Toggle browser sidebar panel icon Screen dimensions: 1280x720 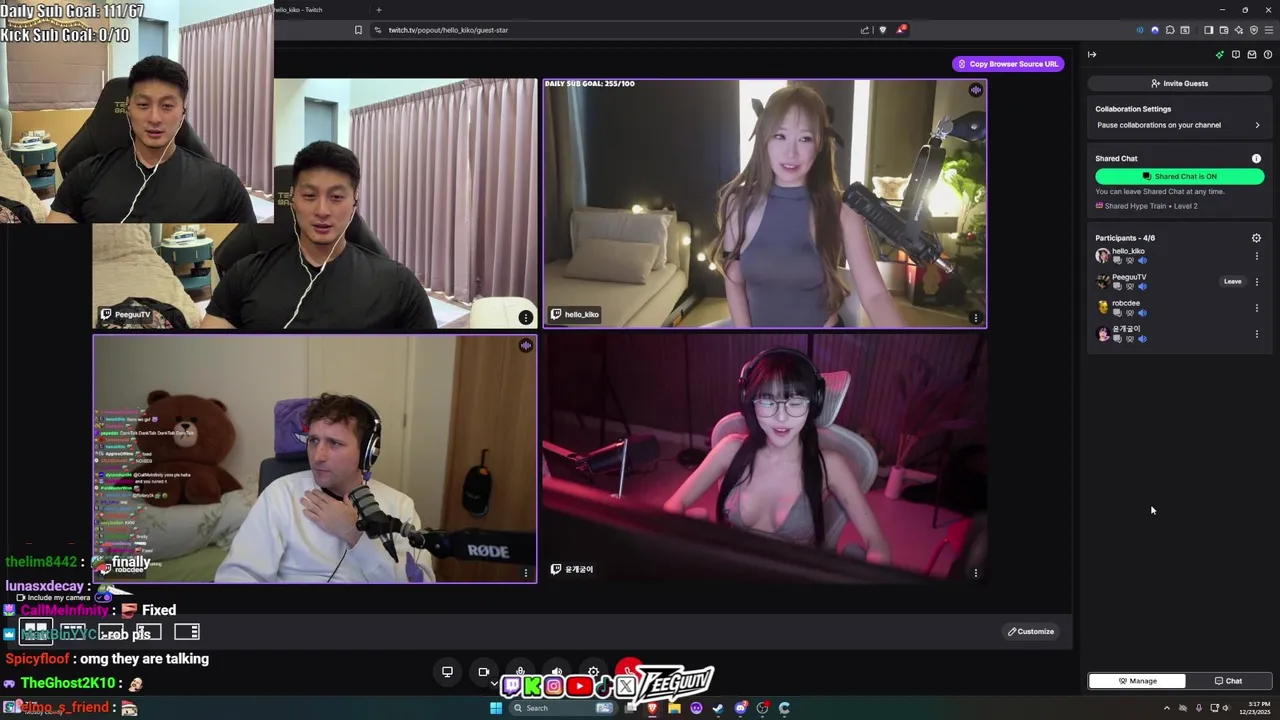[1208, 30]
